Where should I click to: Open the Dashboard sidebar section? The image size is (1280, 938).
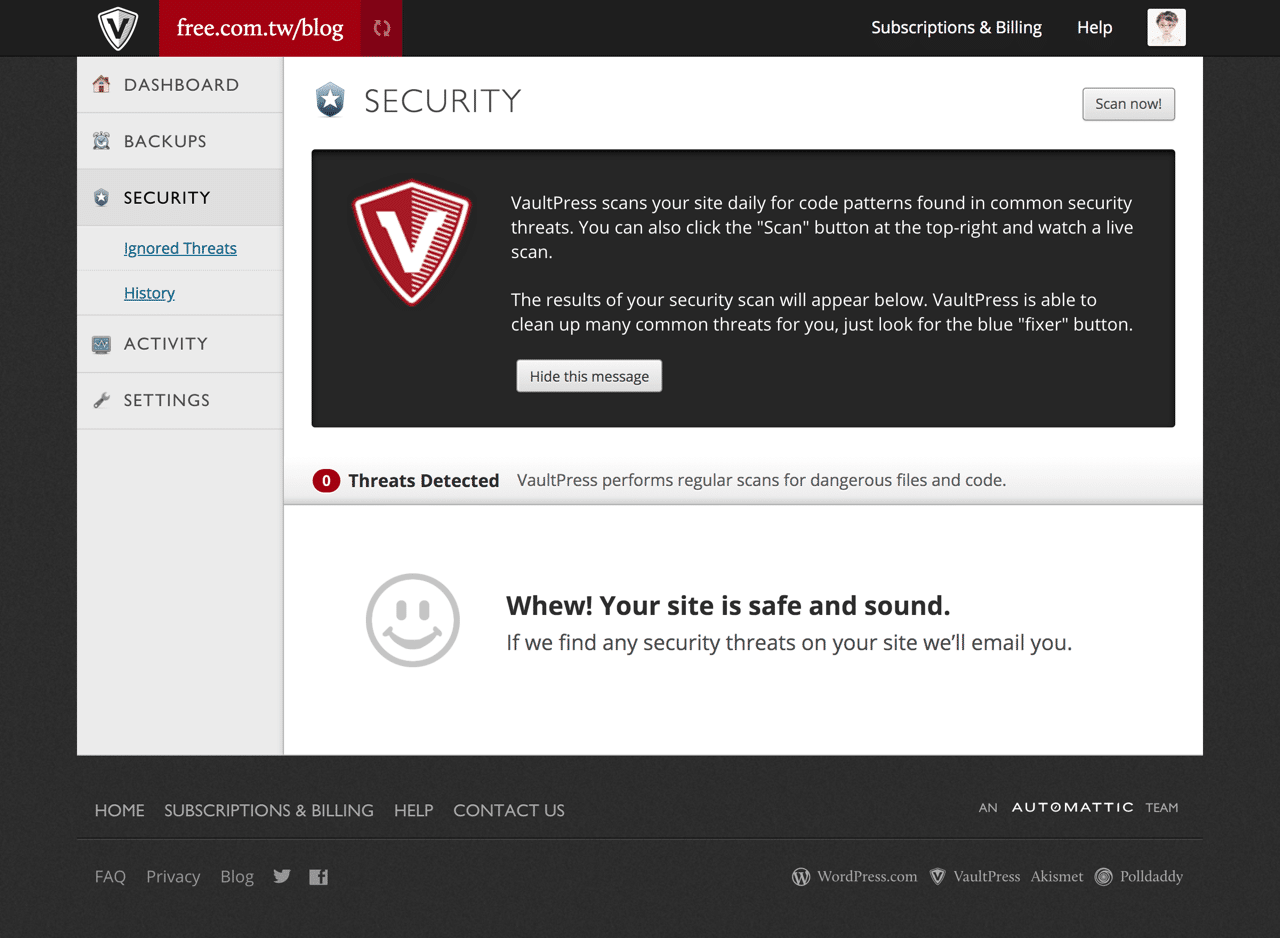tap(180, 85)
